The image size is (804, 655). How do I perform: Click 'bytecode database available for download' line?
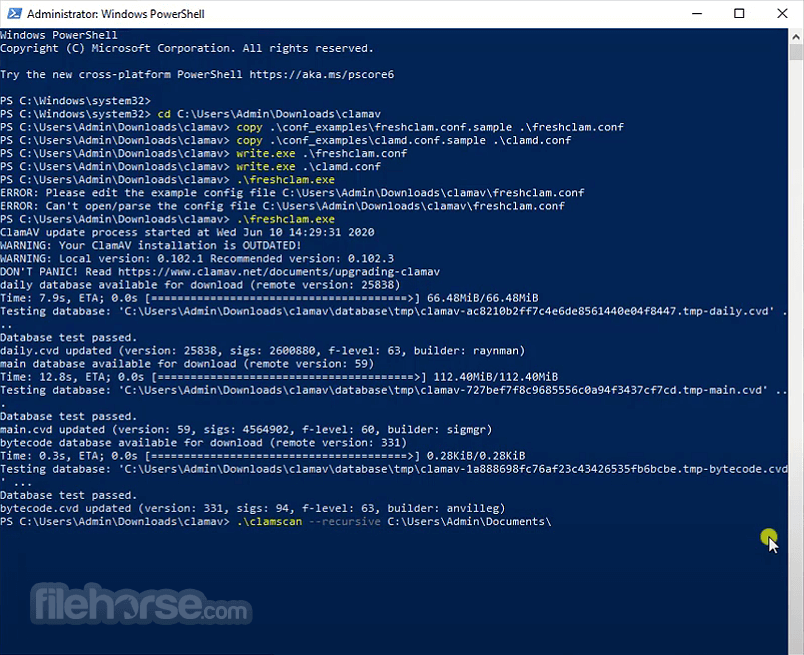(x=204, y=443)
